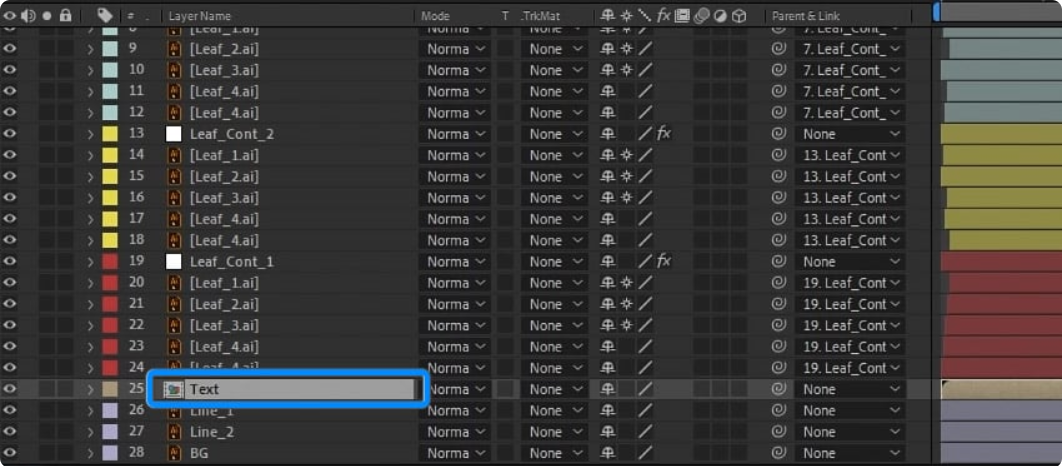Select the Line_2 layer name
This screenshot has width=1063, height=466.
point(212,431)
